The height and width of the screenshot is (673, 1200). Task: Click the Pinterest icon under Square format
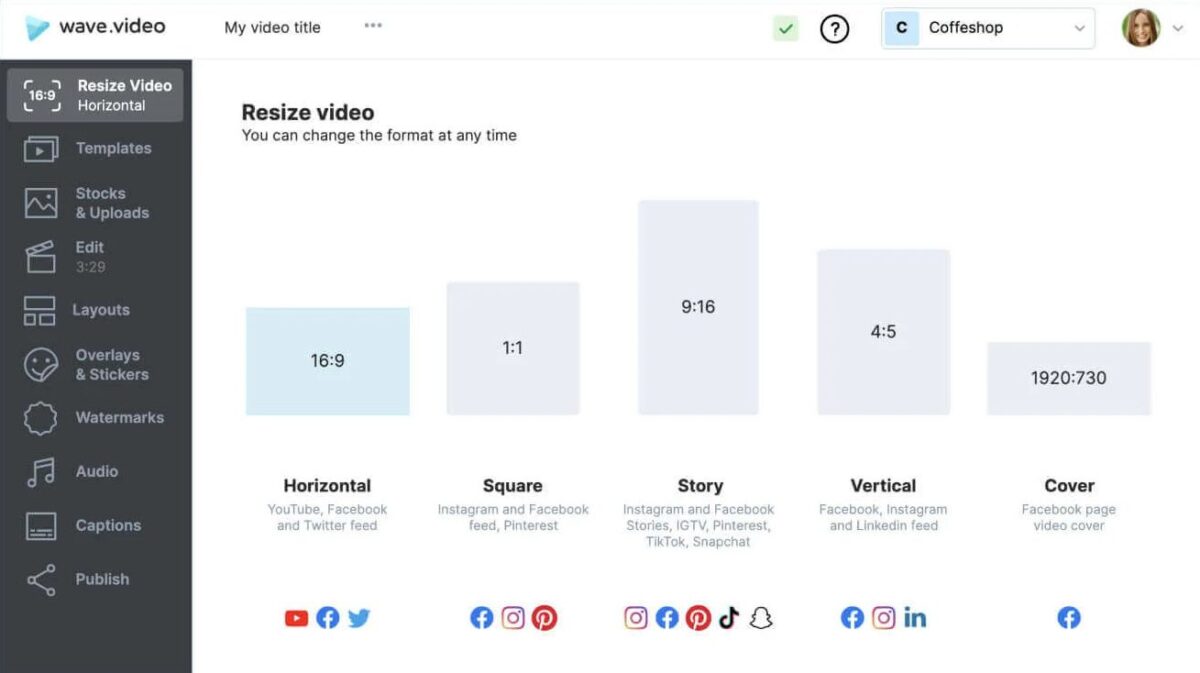pos(545,618)
